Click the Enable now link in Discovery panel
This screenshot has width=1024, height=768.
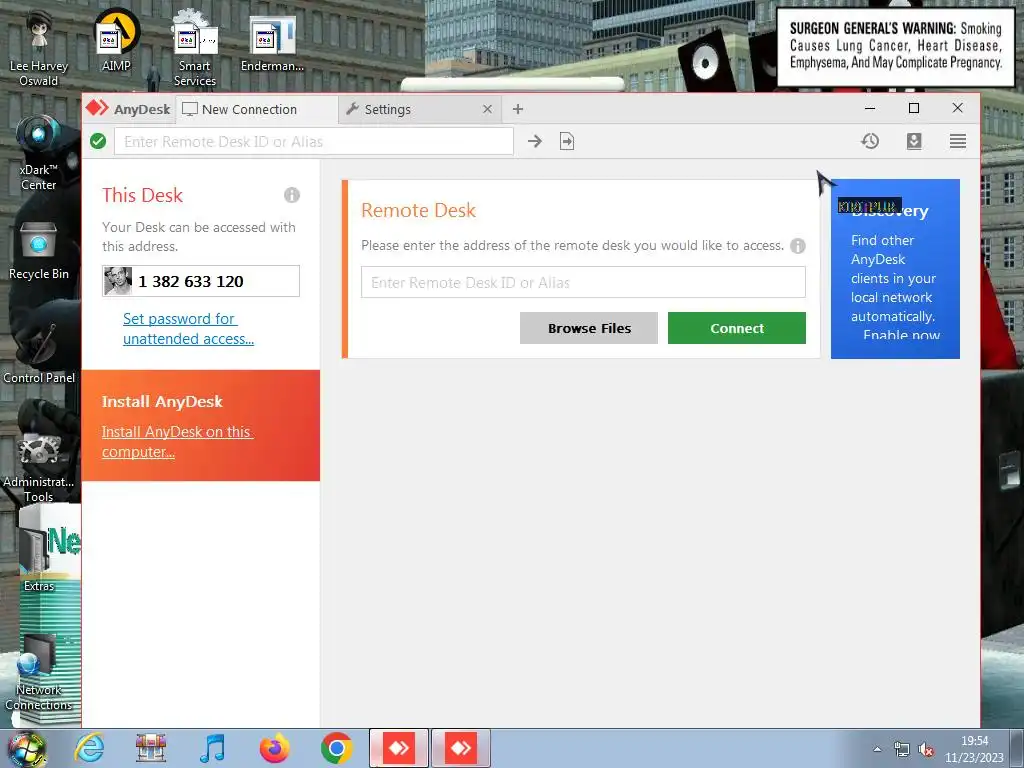coord(901,335)
